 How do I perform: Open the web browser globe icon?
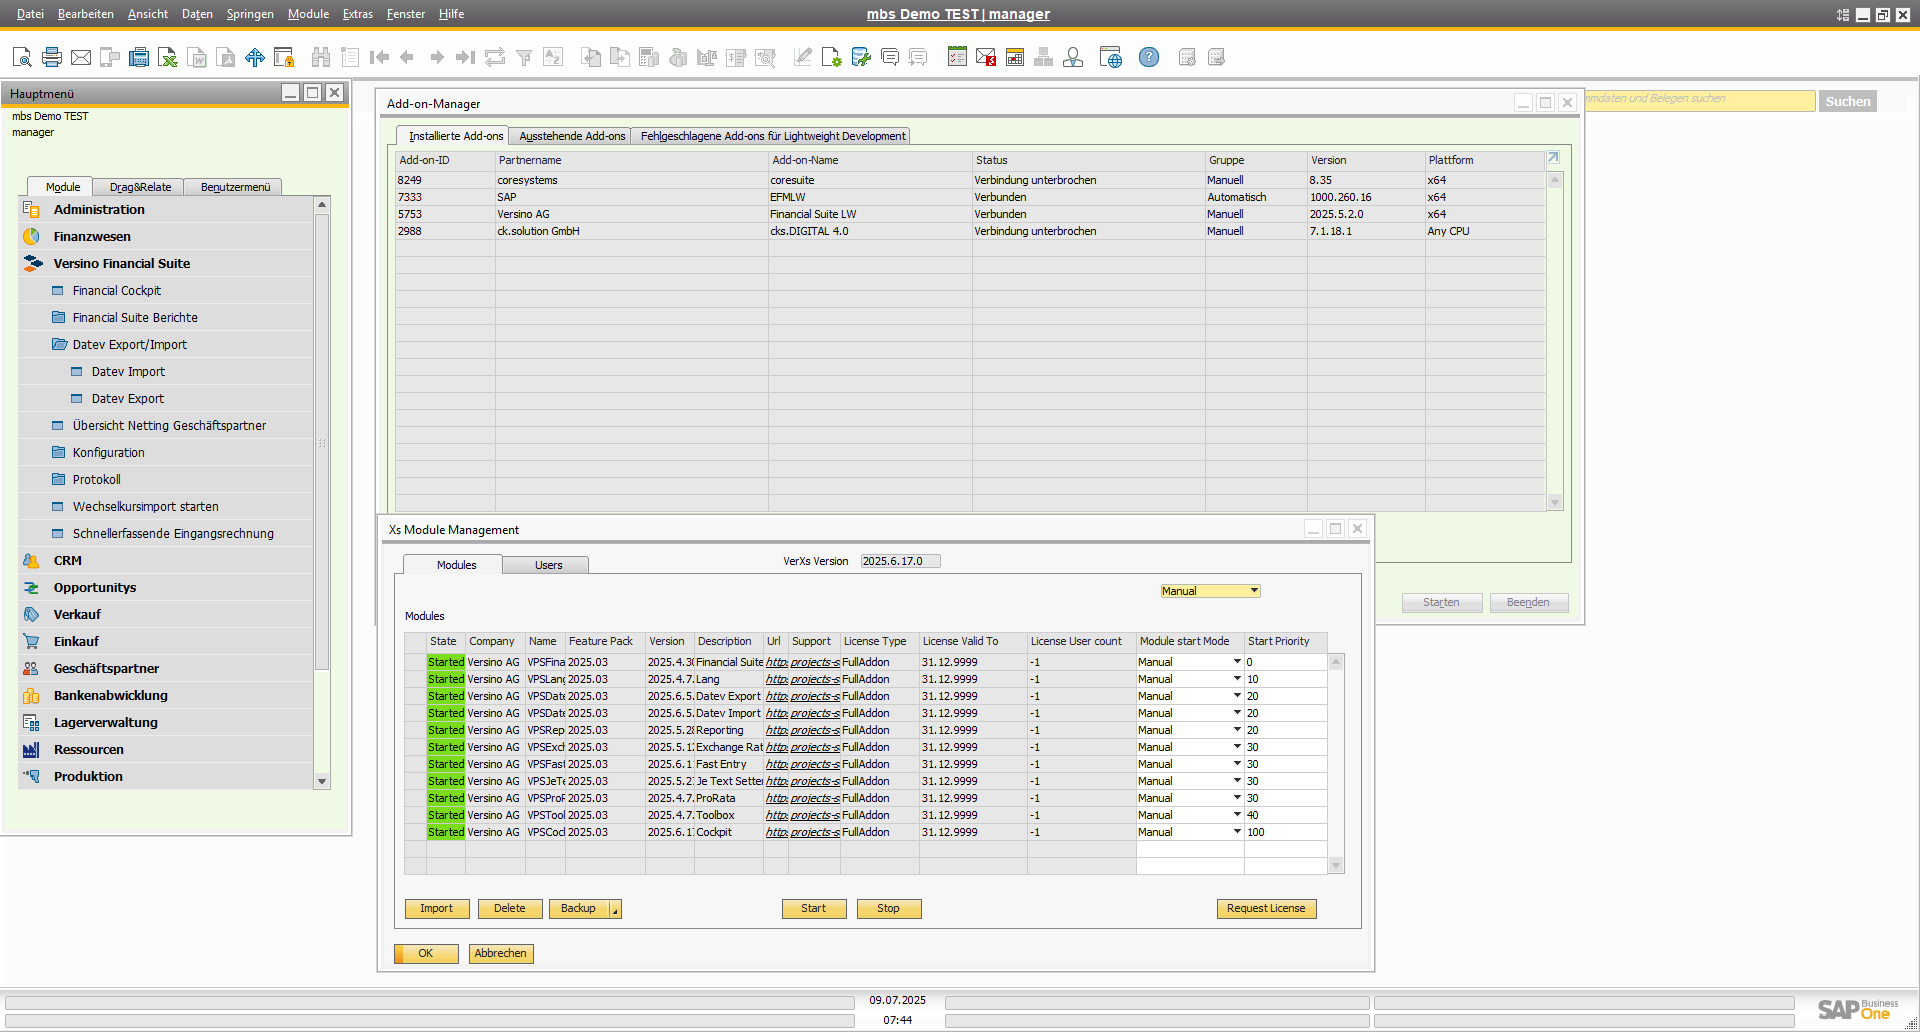1111,57
